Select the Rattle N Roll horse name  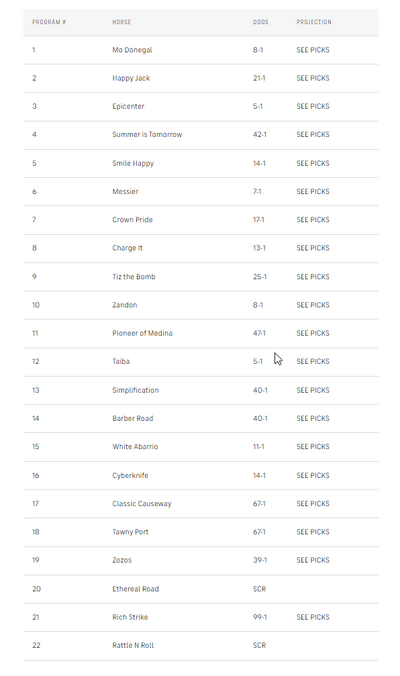pos(133,645)
